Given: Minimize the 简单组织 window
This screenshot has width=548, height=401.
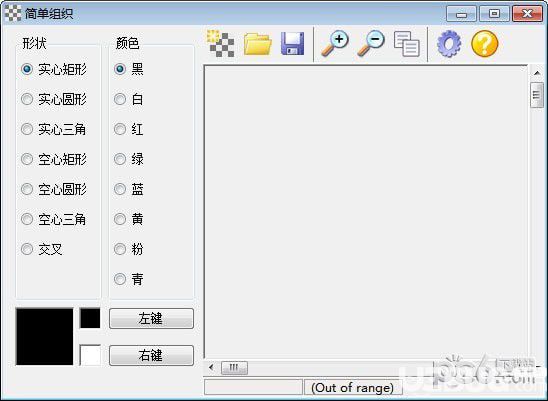Looking at the screenshot, I should click(461, 14).
